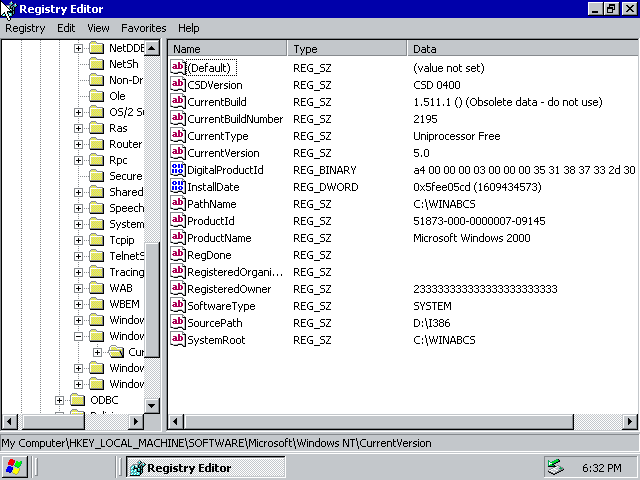Select the ProductName value name
This screenshot has height=480, width=640.
(x=219, y=238)
